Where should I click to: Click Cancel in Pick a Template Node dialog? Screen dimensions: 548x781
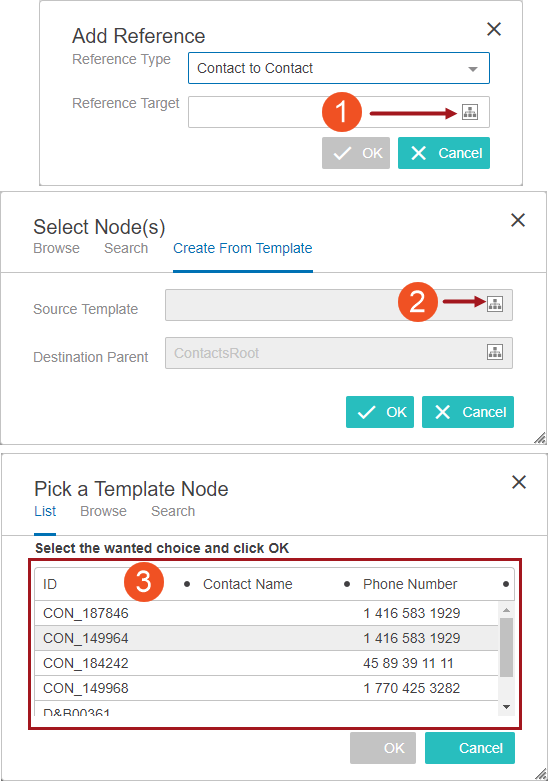pos(470,748)
